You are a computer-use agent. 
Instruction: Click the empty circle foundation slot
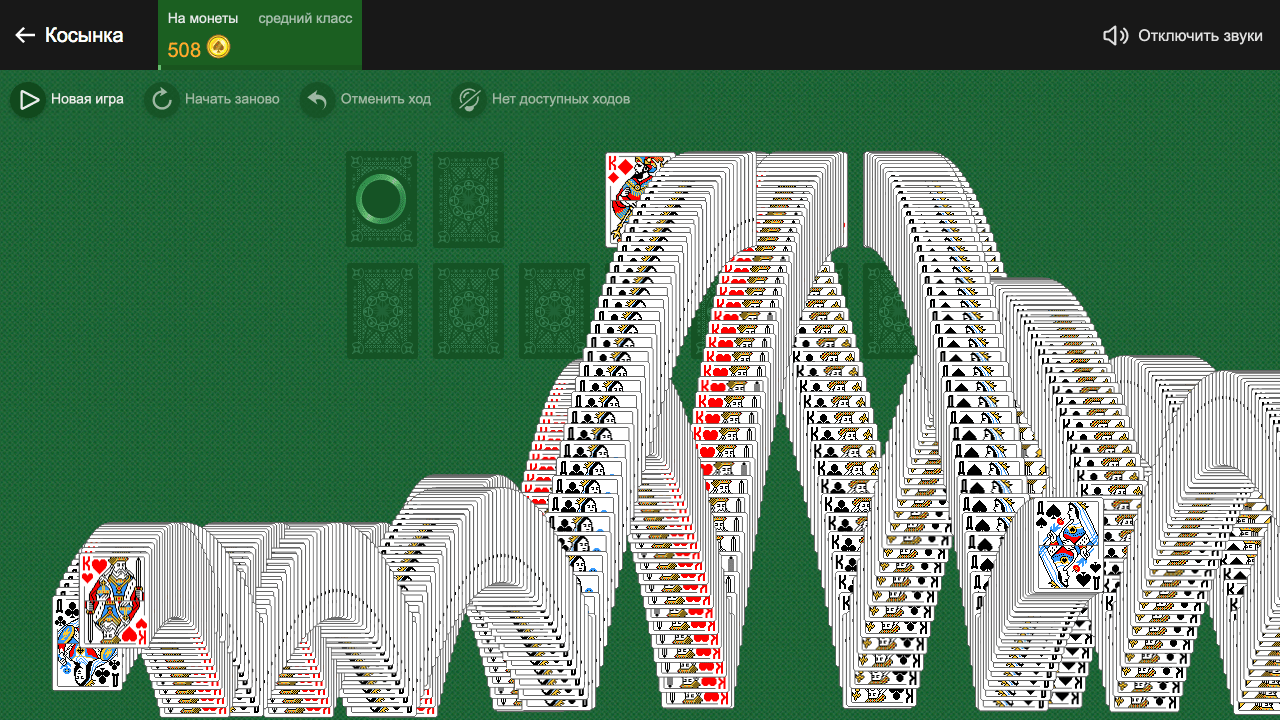point(381,198)
